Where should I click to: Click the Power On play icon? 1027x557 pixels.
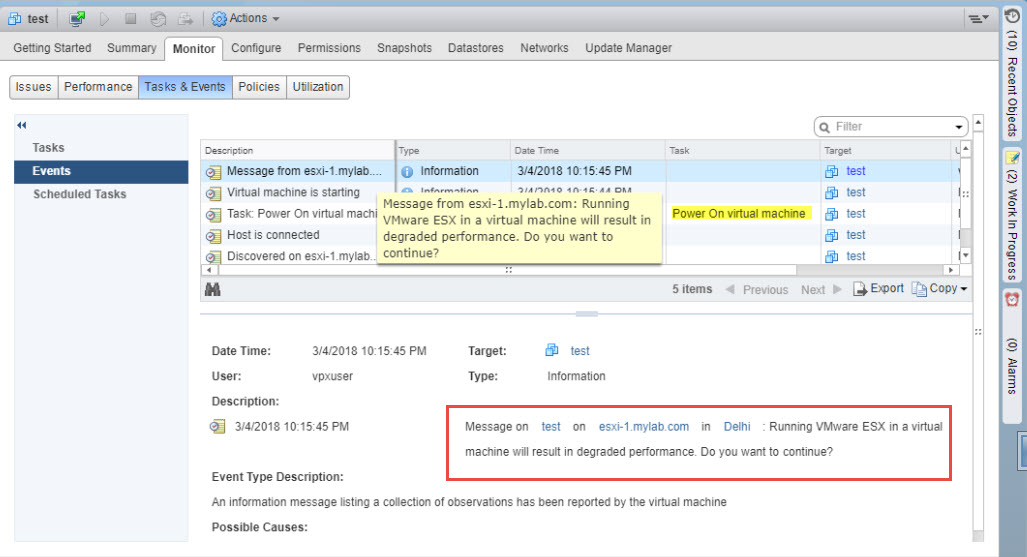click(104, 18)
